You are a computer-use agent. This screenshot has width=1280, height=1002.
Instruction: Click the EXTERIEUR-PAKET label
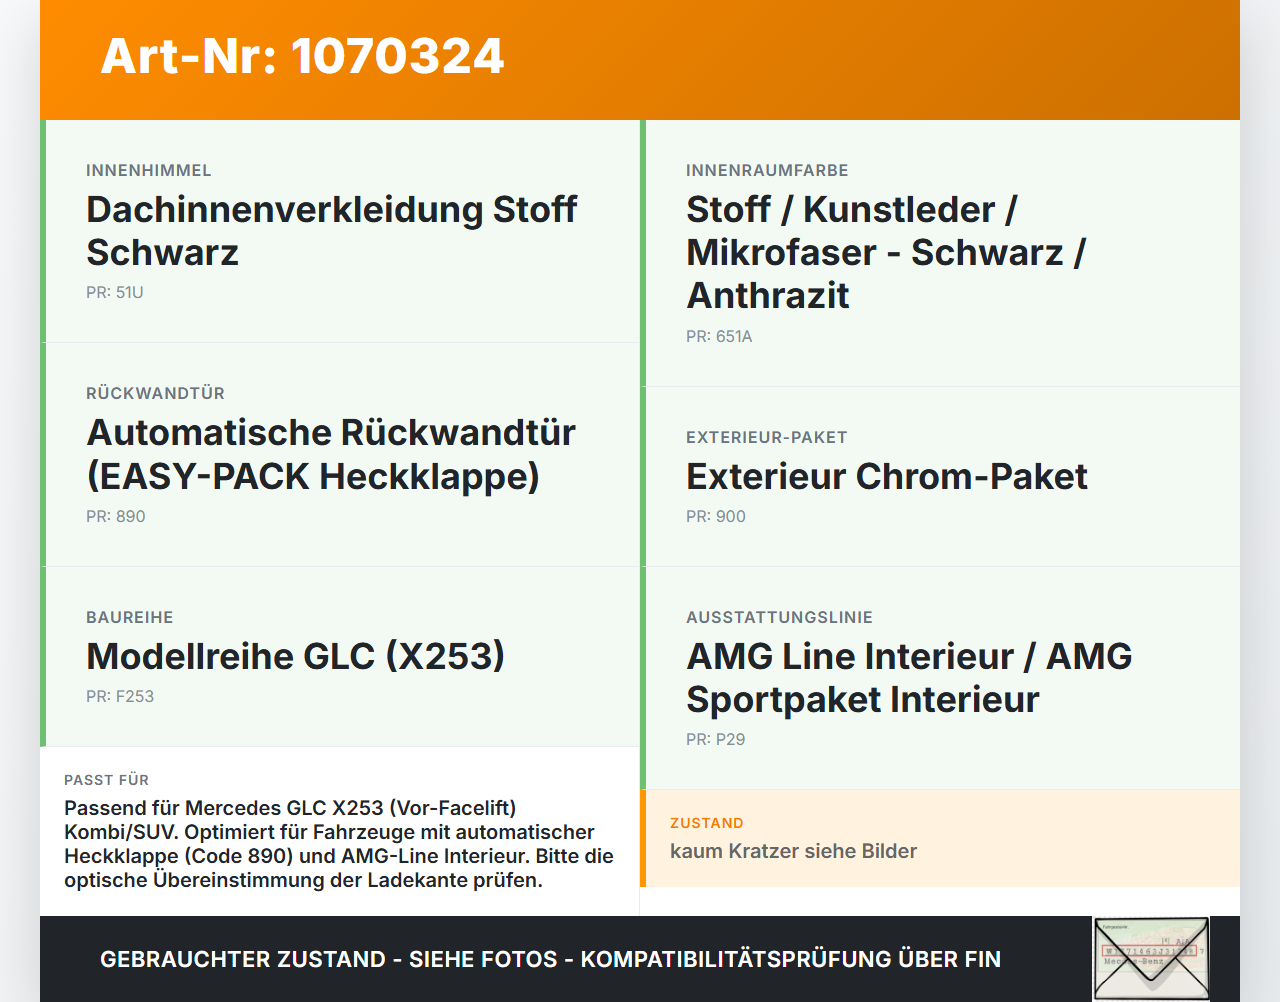click(x=767, y=438)
